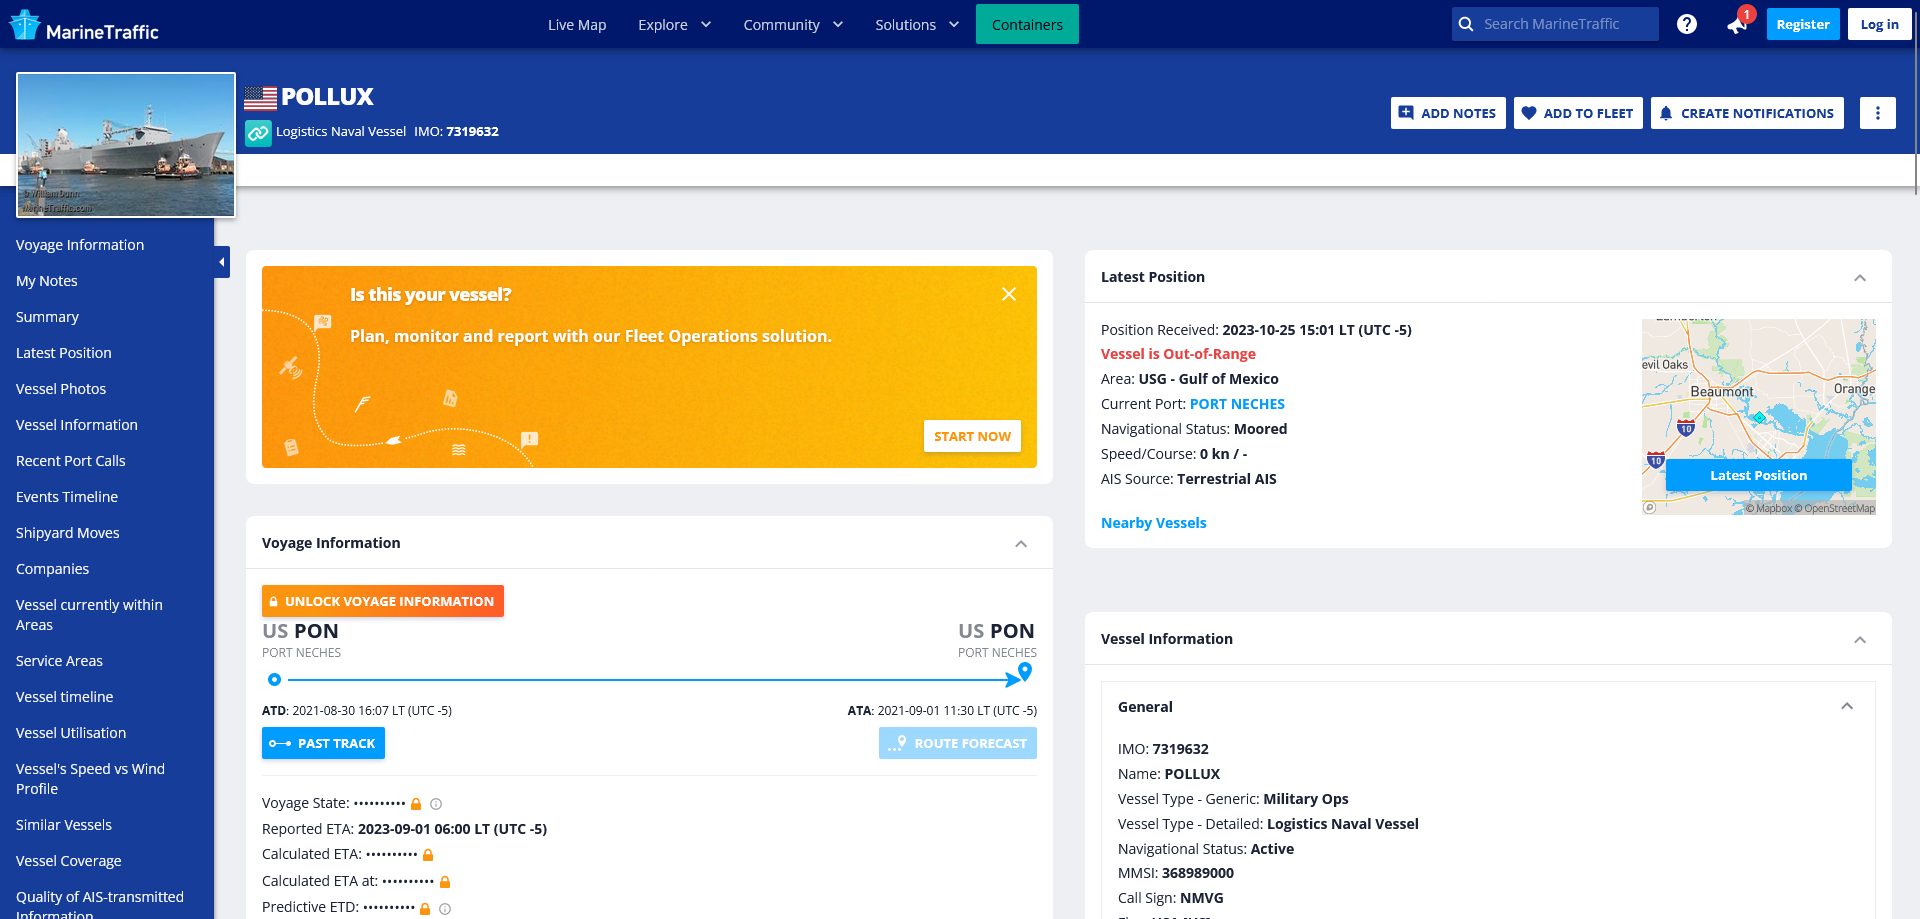Click the info icon next to Predictive ETD
This screenshot has width=1920, height=919.
(x=445, y=909)
